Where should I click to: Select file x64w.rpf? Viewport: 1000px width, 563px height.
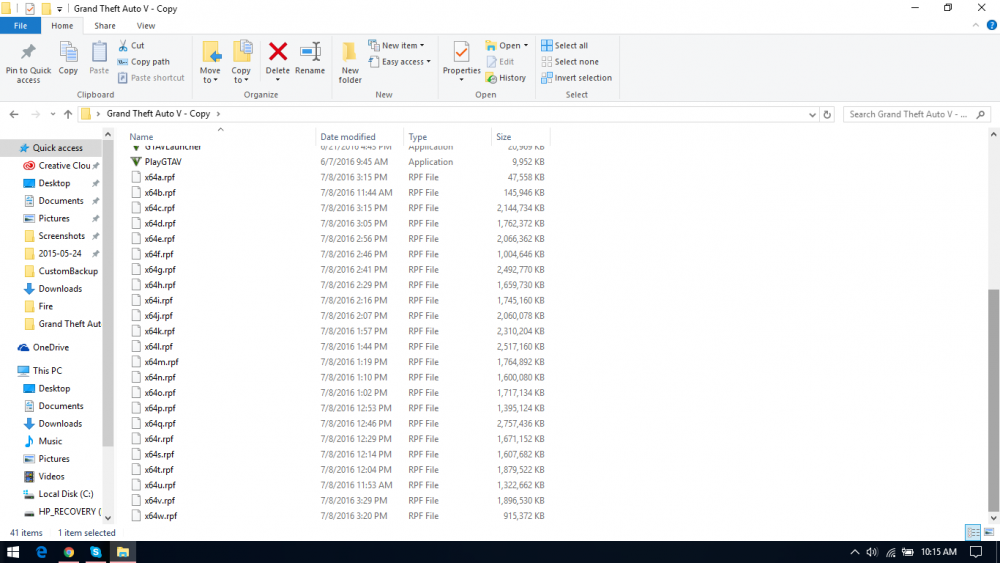coord(161,516)
